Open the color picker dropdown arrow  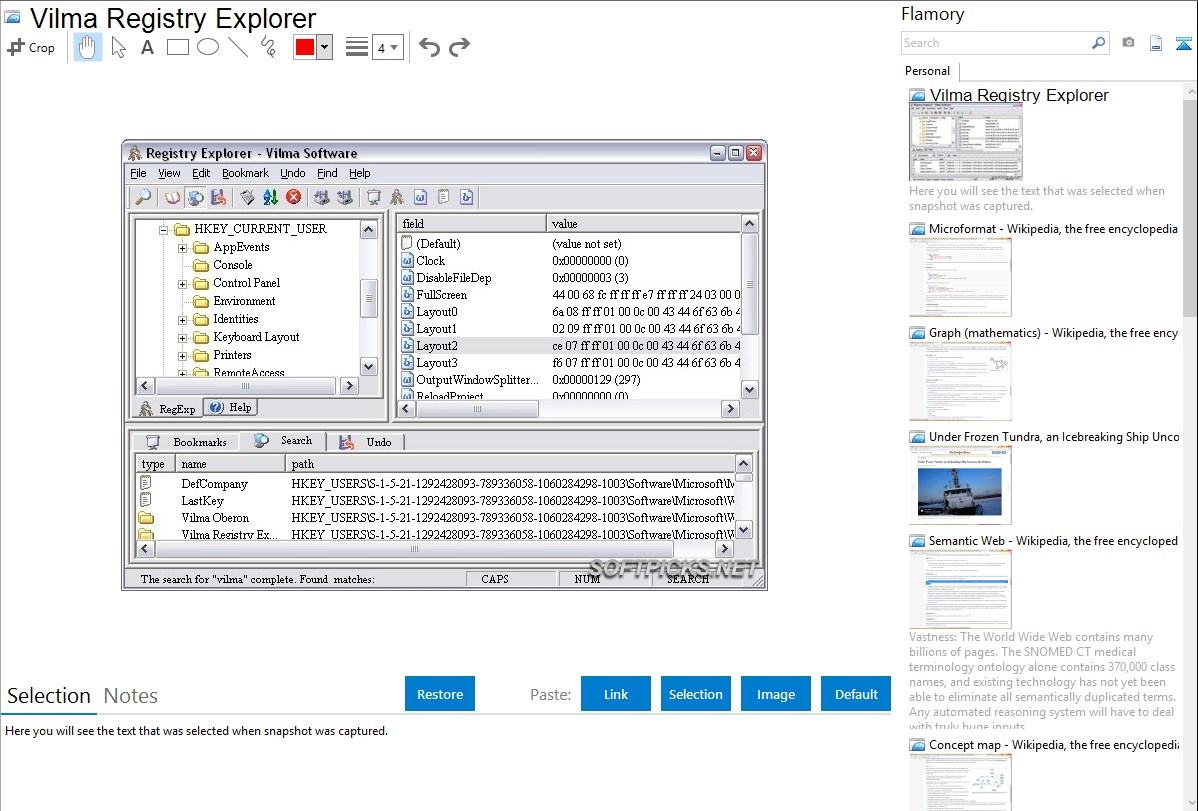click(x=324, y=47)
